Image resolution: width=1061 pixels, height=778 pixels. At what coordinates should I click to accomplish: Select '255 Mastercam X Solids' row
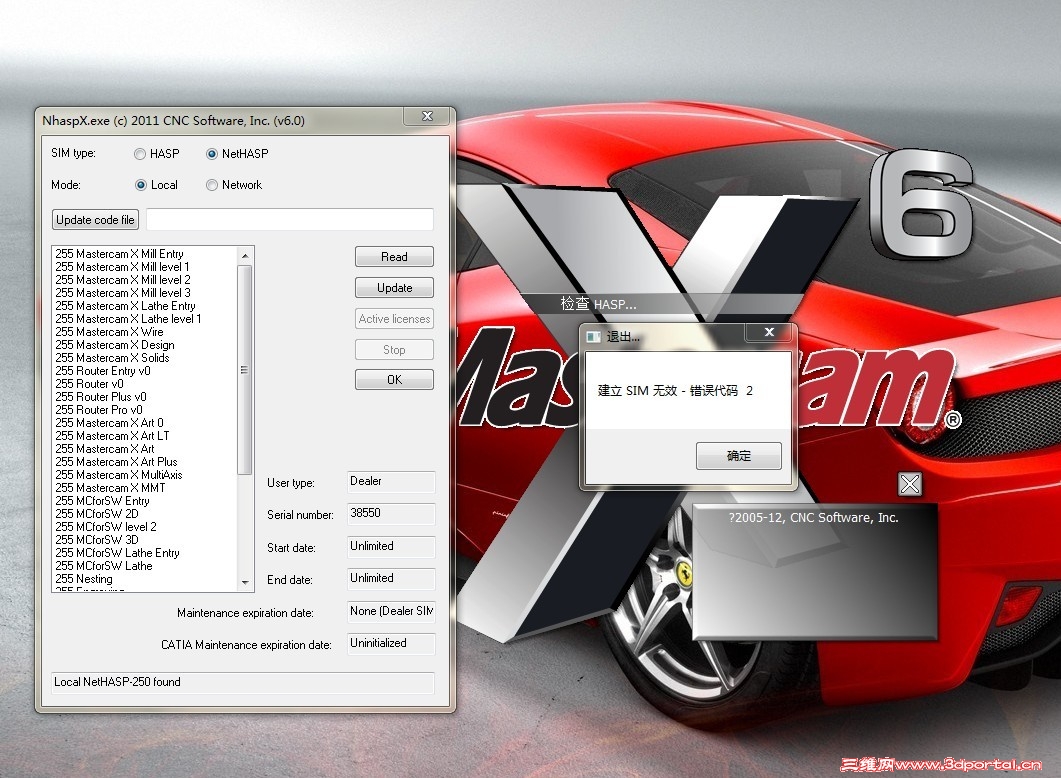point(145,358)
